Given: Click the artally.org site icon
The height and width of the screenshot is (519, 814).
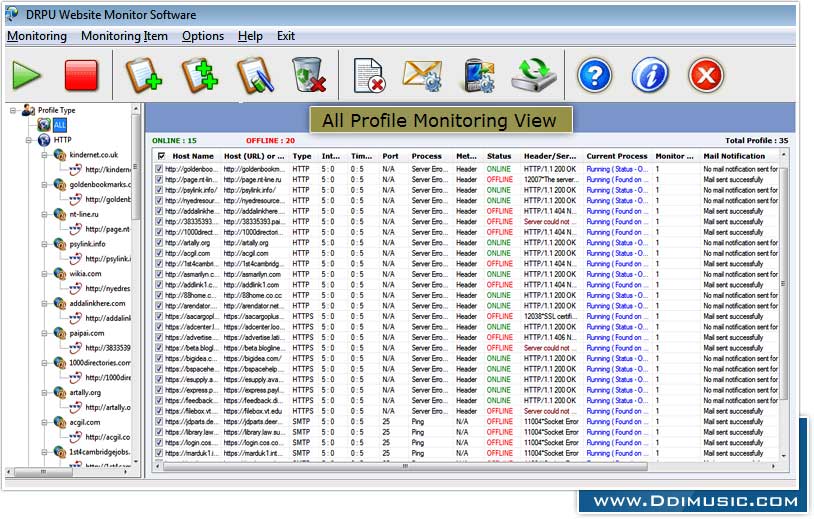Looking at the screenshot, I should coord(60,392).
